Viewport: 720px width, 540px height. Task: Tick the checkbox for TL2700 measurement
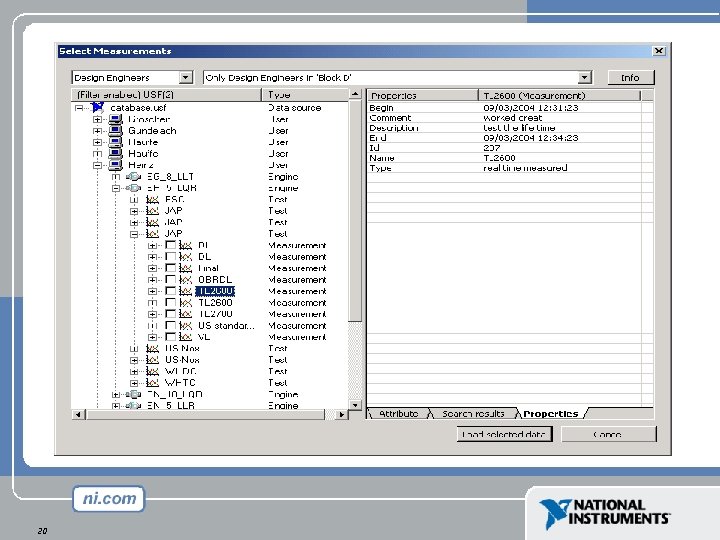170,314
